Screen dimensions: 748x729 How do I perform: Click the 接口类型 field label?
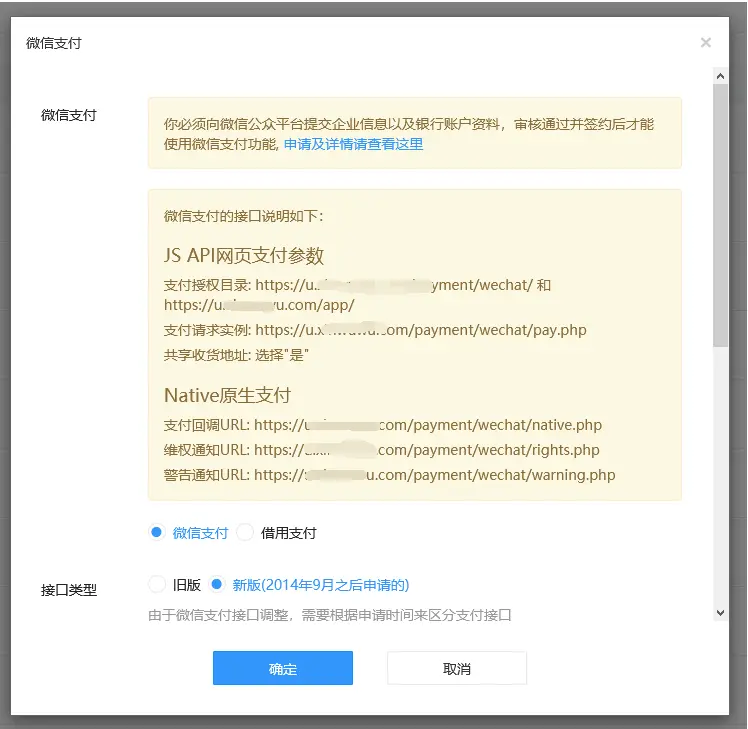click(x=69, y=590)
